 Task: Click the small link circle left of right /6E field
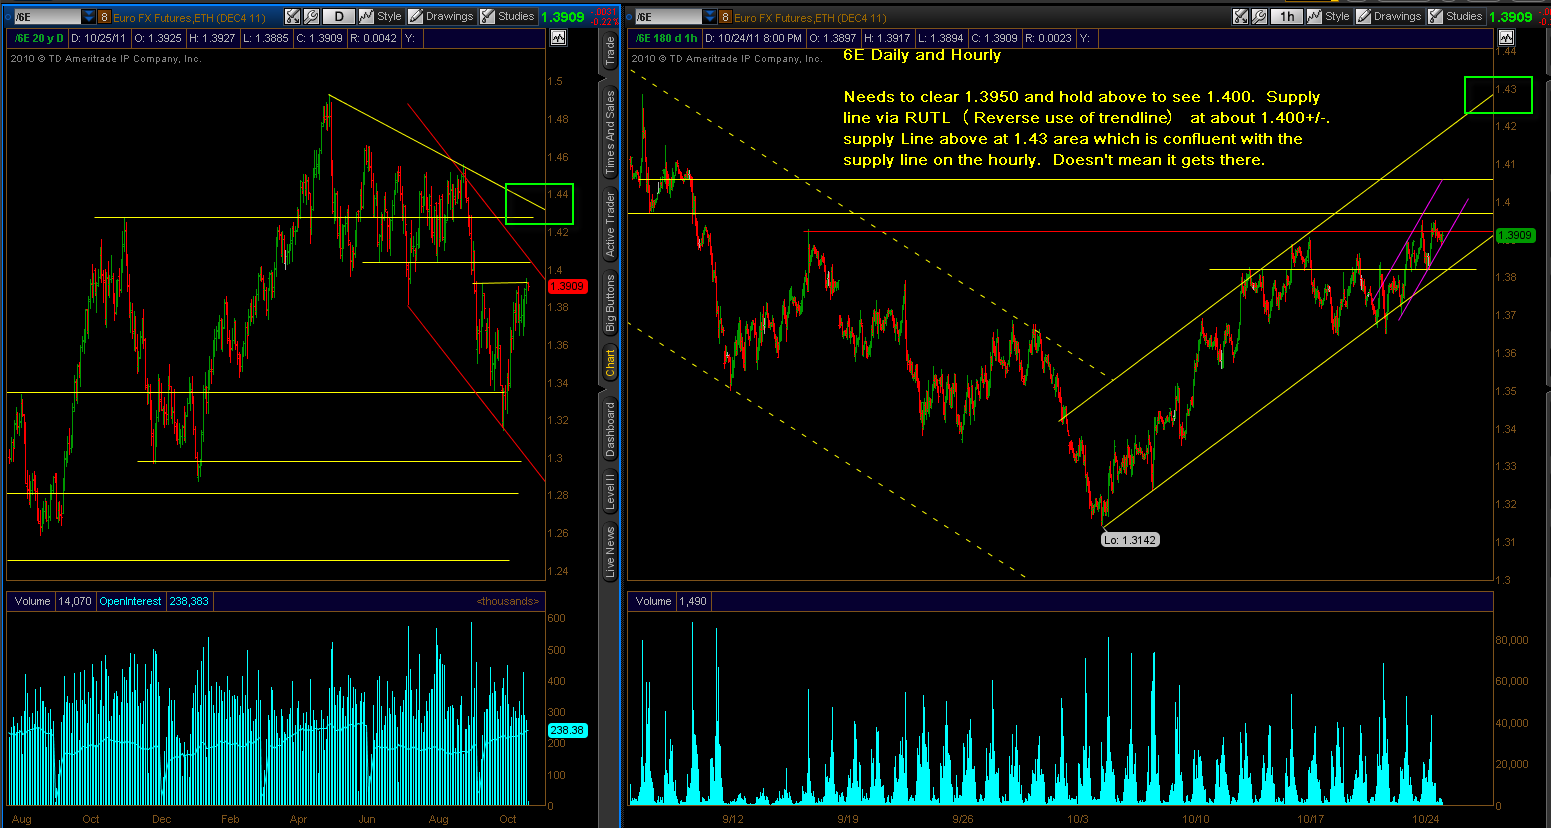click(x=630, y=17)
